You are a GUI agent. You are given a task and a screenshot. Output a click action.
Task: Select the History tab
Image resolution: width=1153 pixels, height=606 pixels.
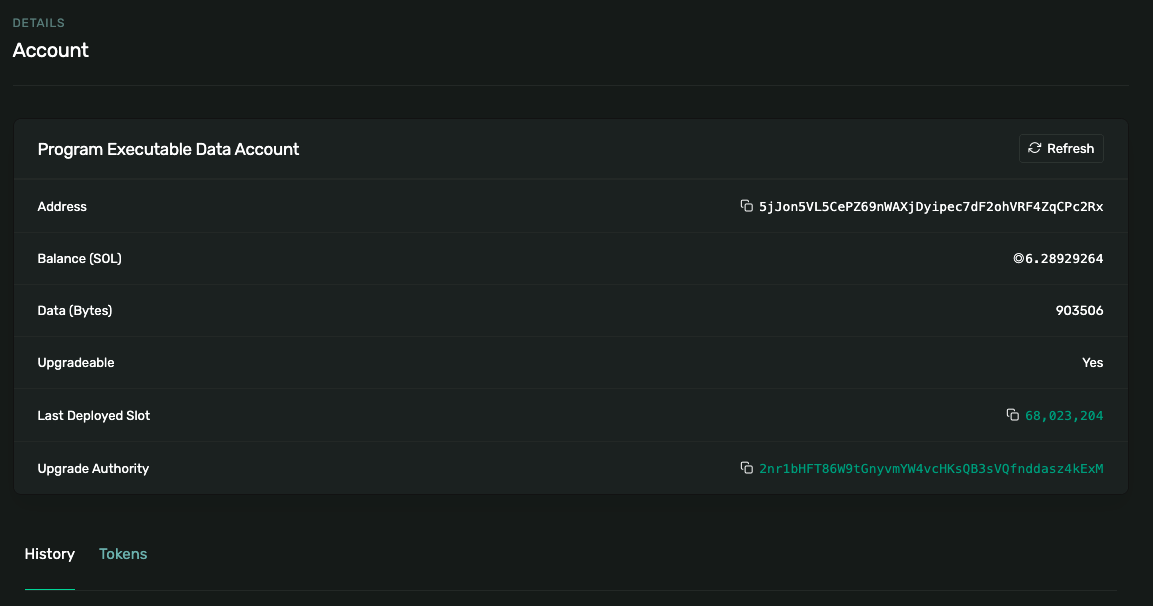coord(50,554)
